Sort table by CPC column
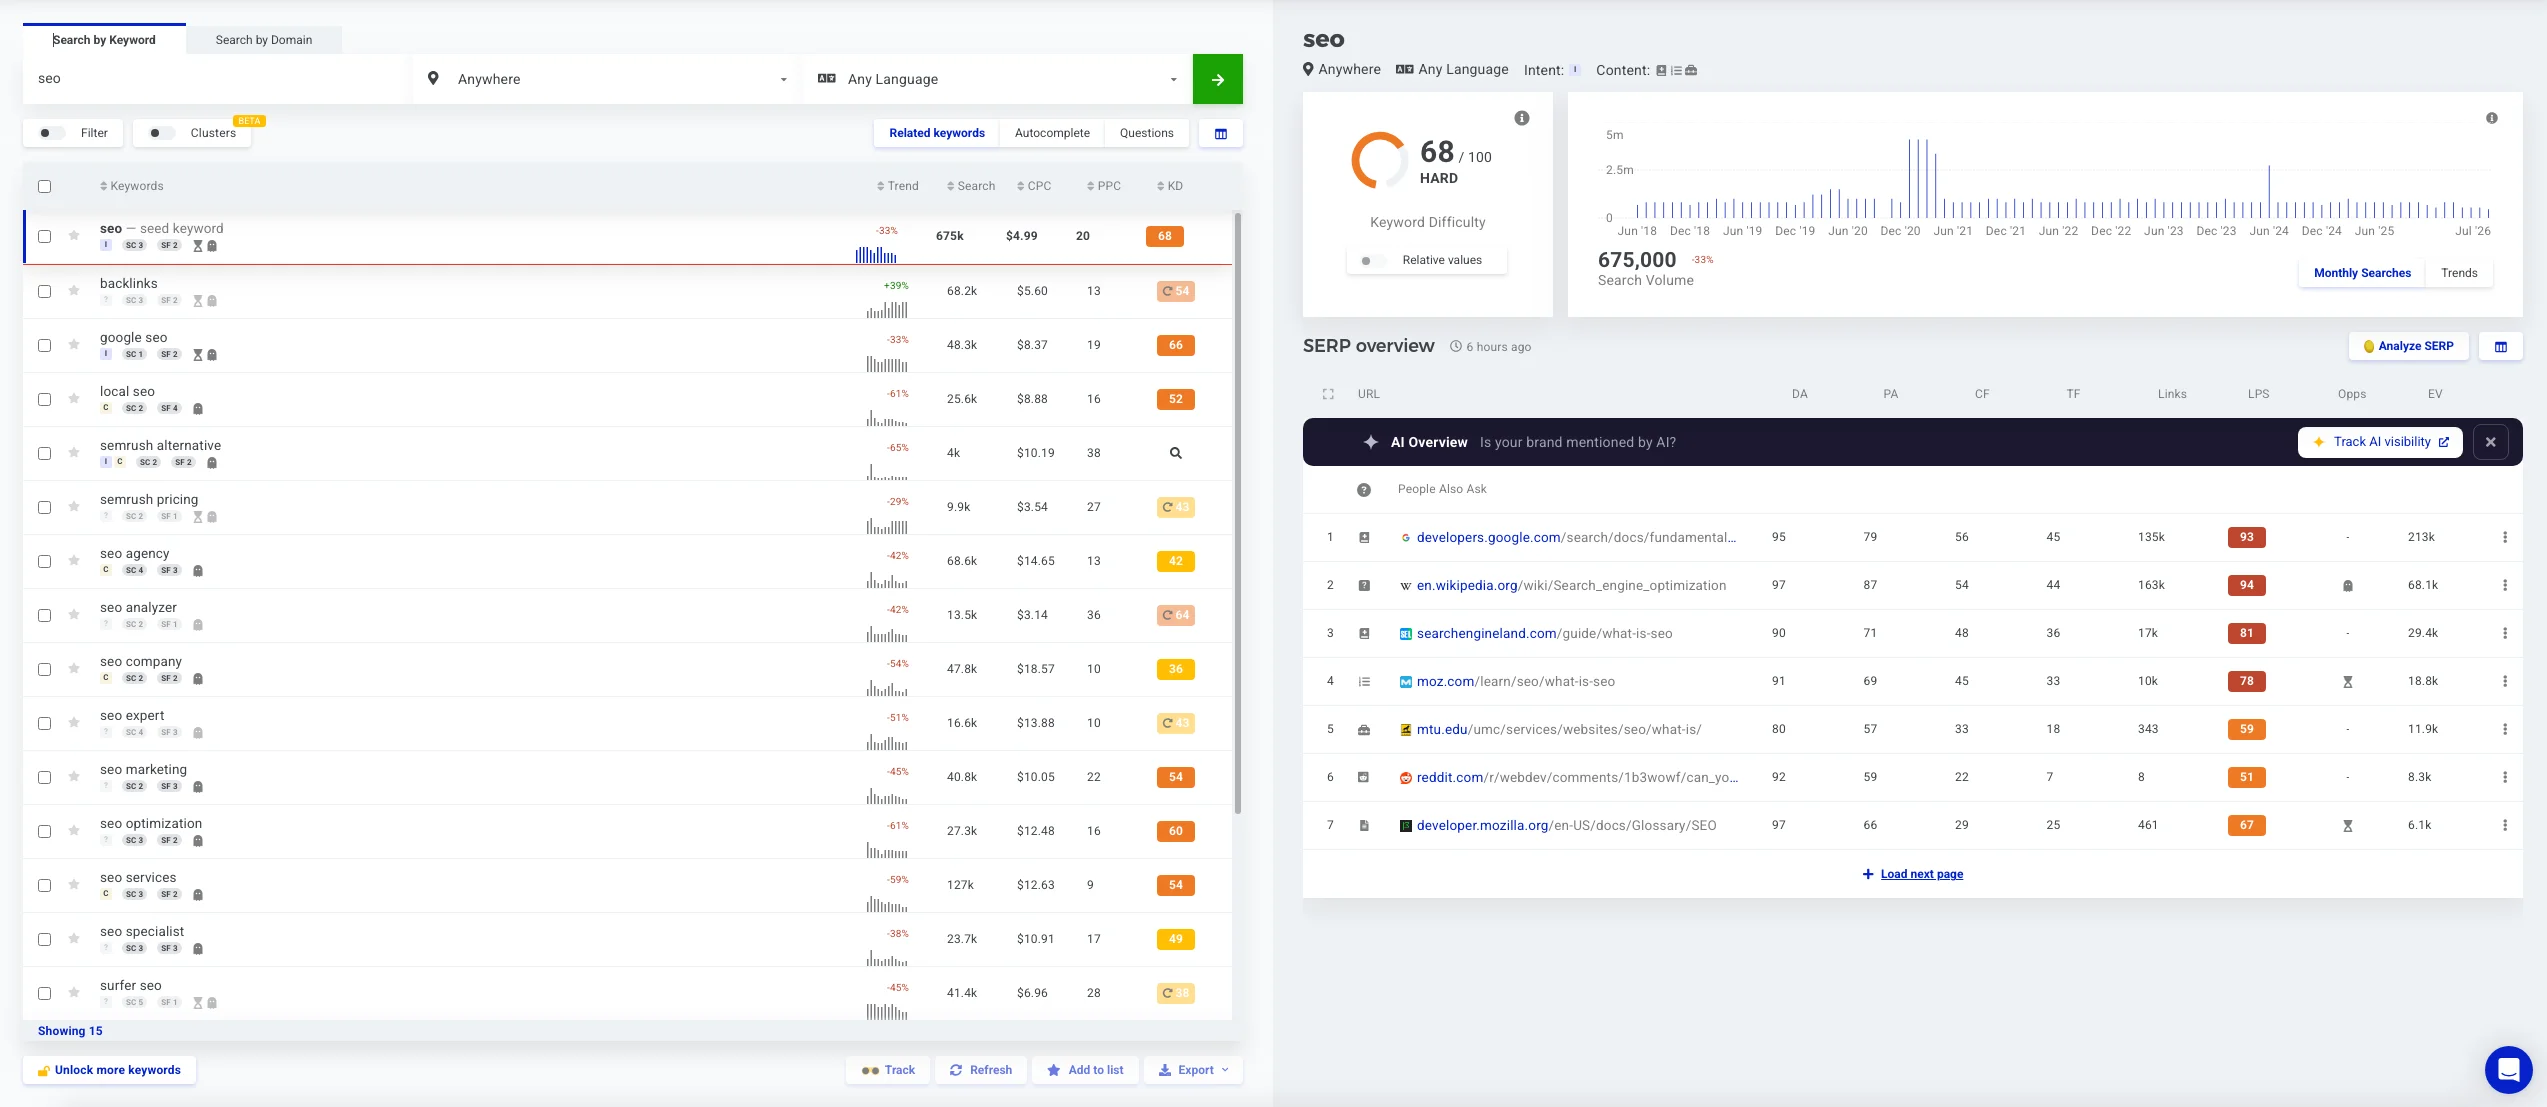Screen dimensions: 2547x1107 pyautogui.click(x=1034, y=186)
